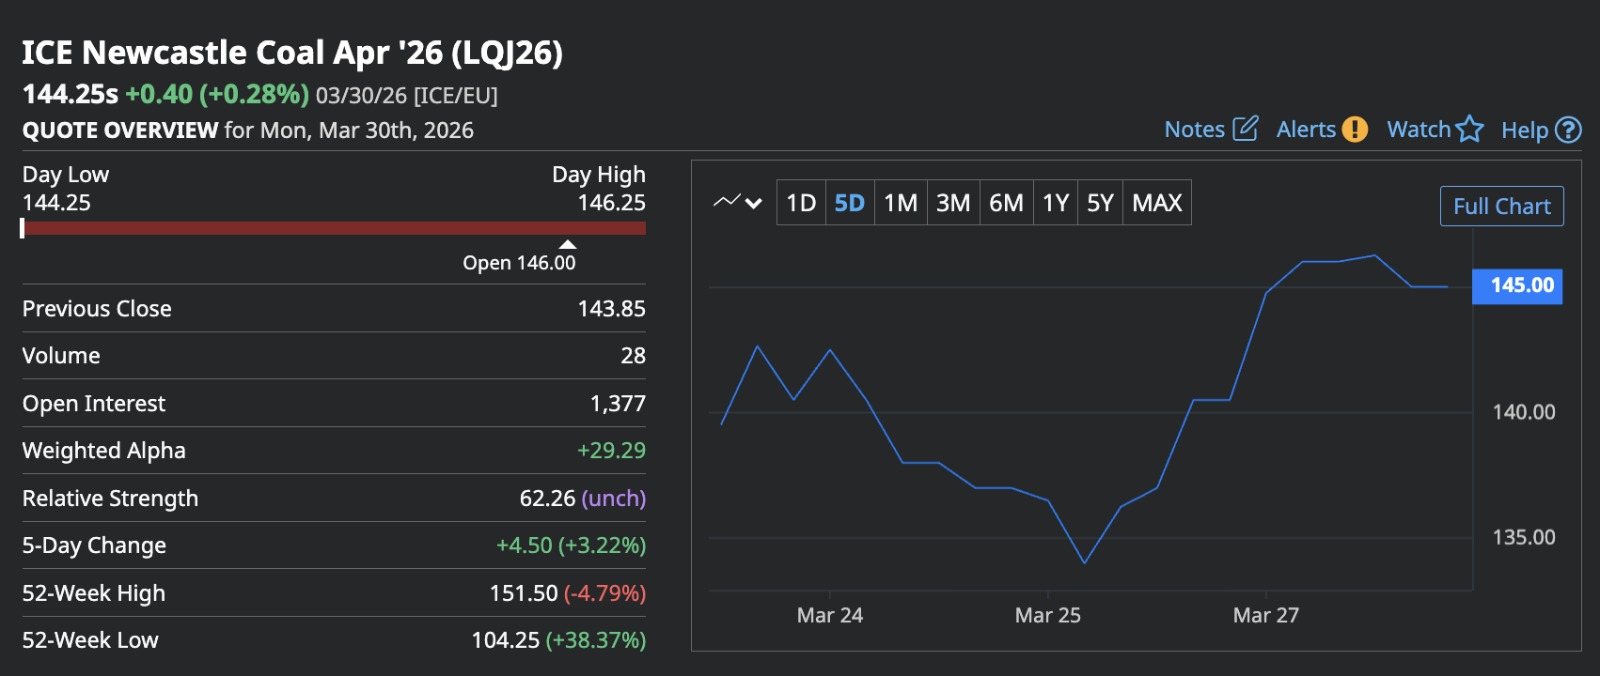Screen dimensions: 1600x676
Task: Open the Alerts link
Action: [1306, 130]
